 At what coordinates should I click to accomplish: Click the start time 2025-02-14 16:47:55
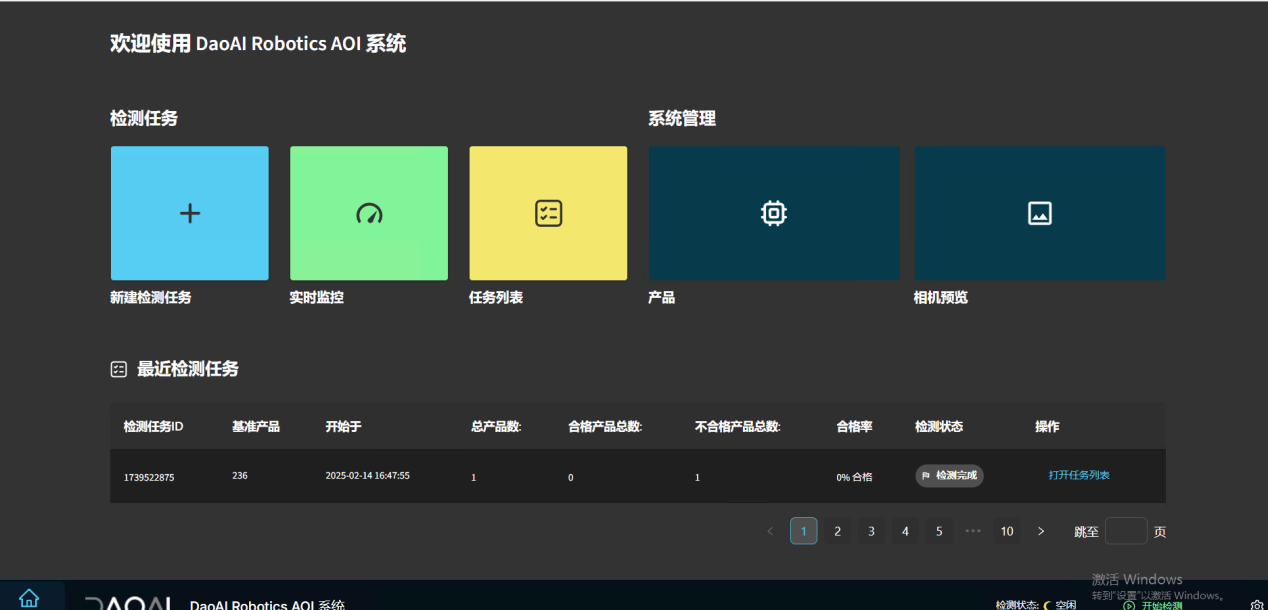point(367,476)
